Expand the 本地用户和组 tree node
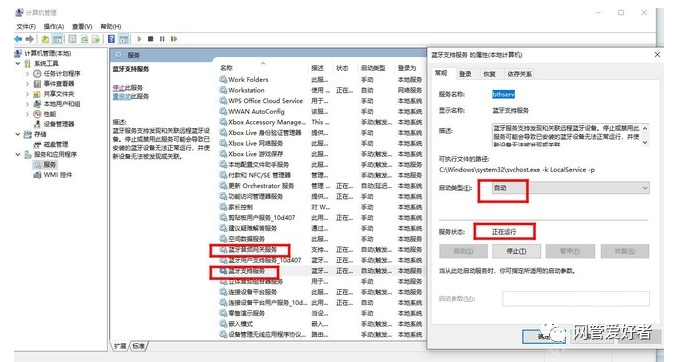 (28, 104)
